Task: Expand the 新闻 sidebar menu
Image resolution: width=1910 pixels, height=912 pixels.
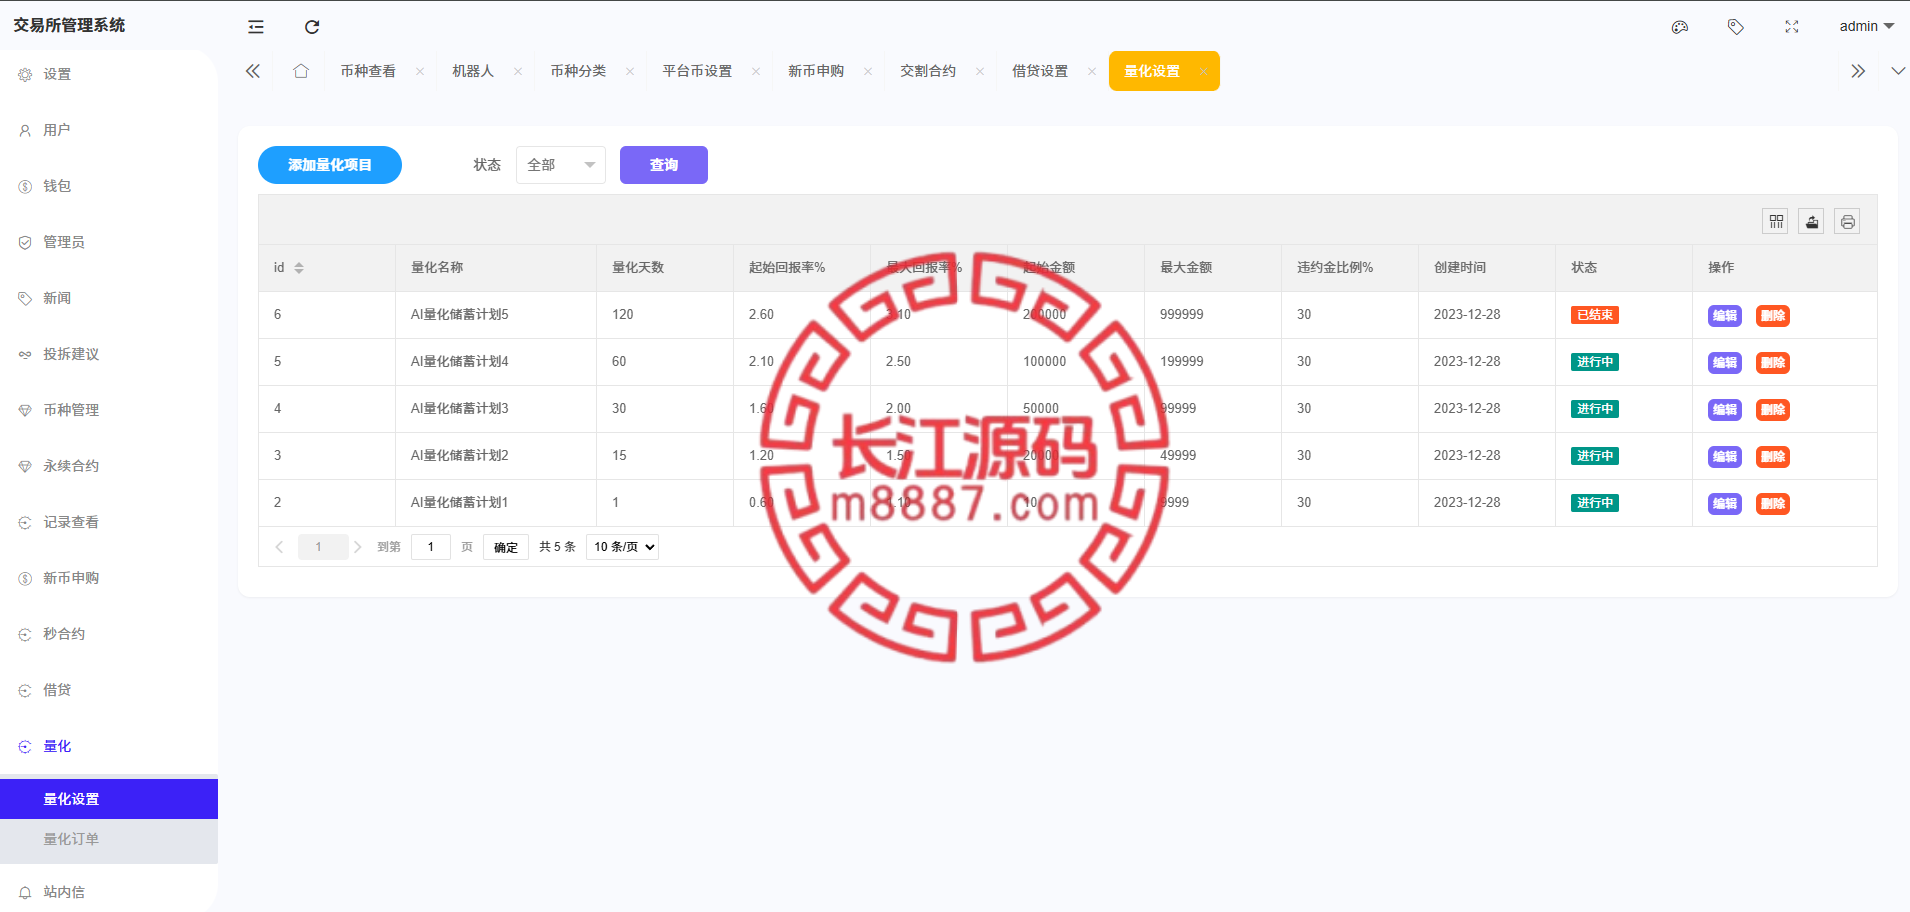Action: point(109,298)
